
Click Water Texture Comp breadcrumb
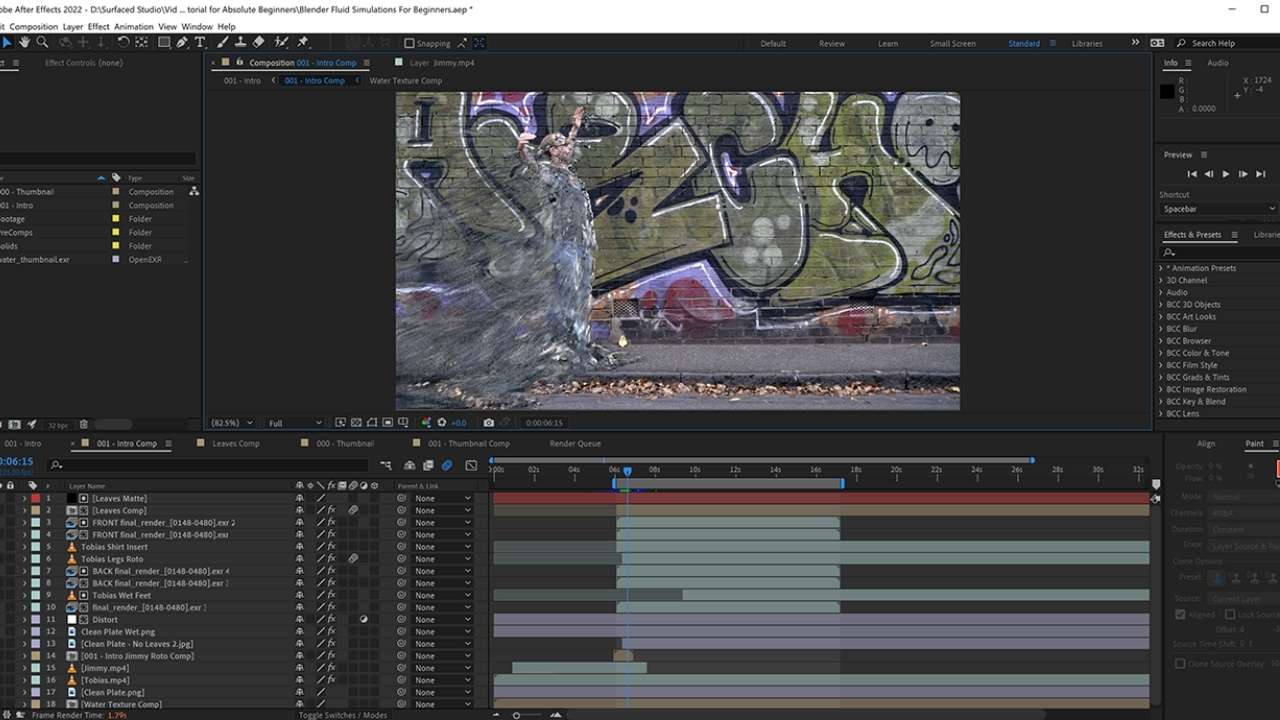pos(406,80)
